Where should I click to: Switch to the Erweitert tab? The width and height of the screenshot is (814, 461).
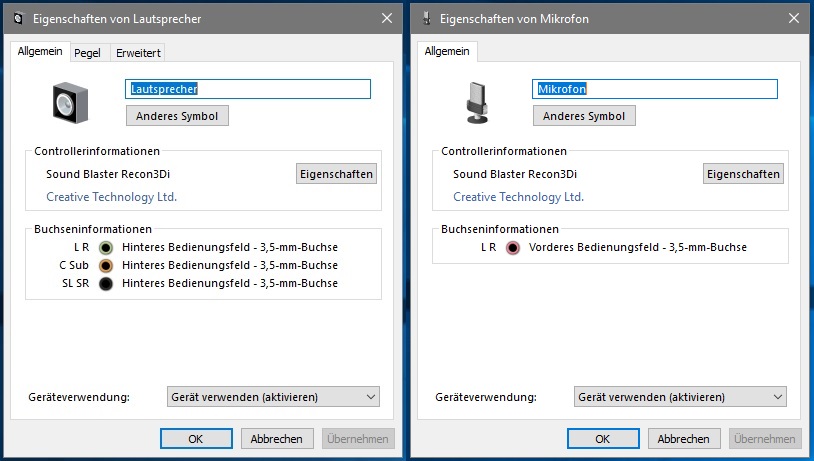[x=138, y=53]
